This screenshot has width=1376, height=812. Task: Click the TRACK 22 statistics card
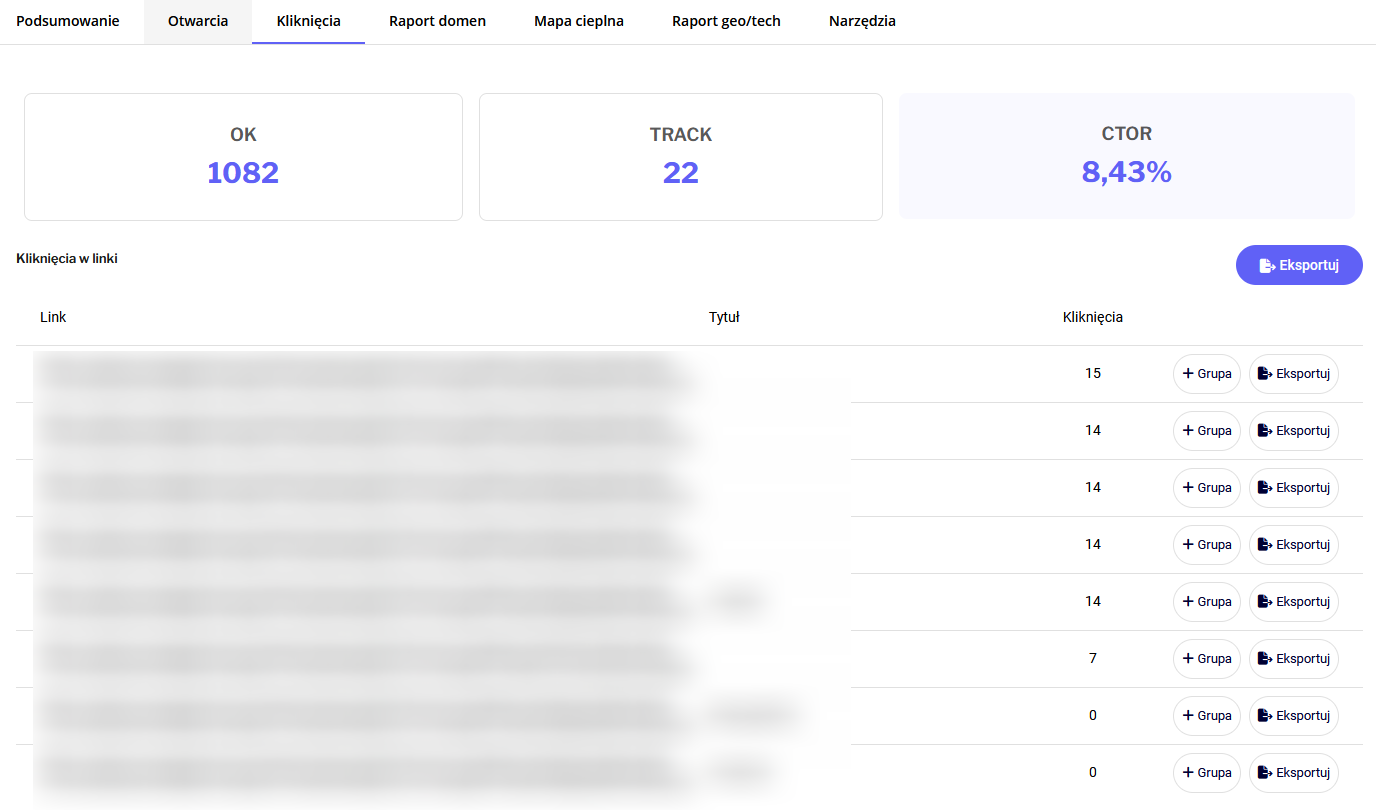click(680, 157)
